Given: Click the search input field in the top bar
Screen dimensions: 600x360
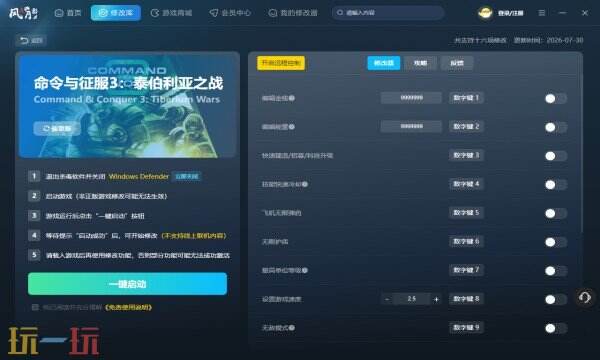Looking at the screenshot, I should [x=388, y=13].
